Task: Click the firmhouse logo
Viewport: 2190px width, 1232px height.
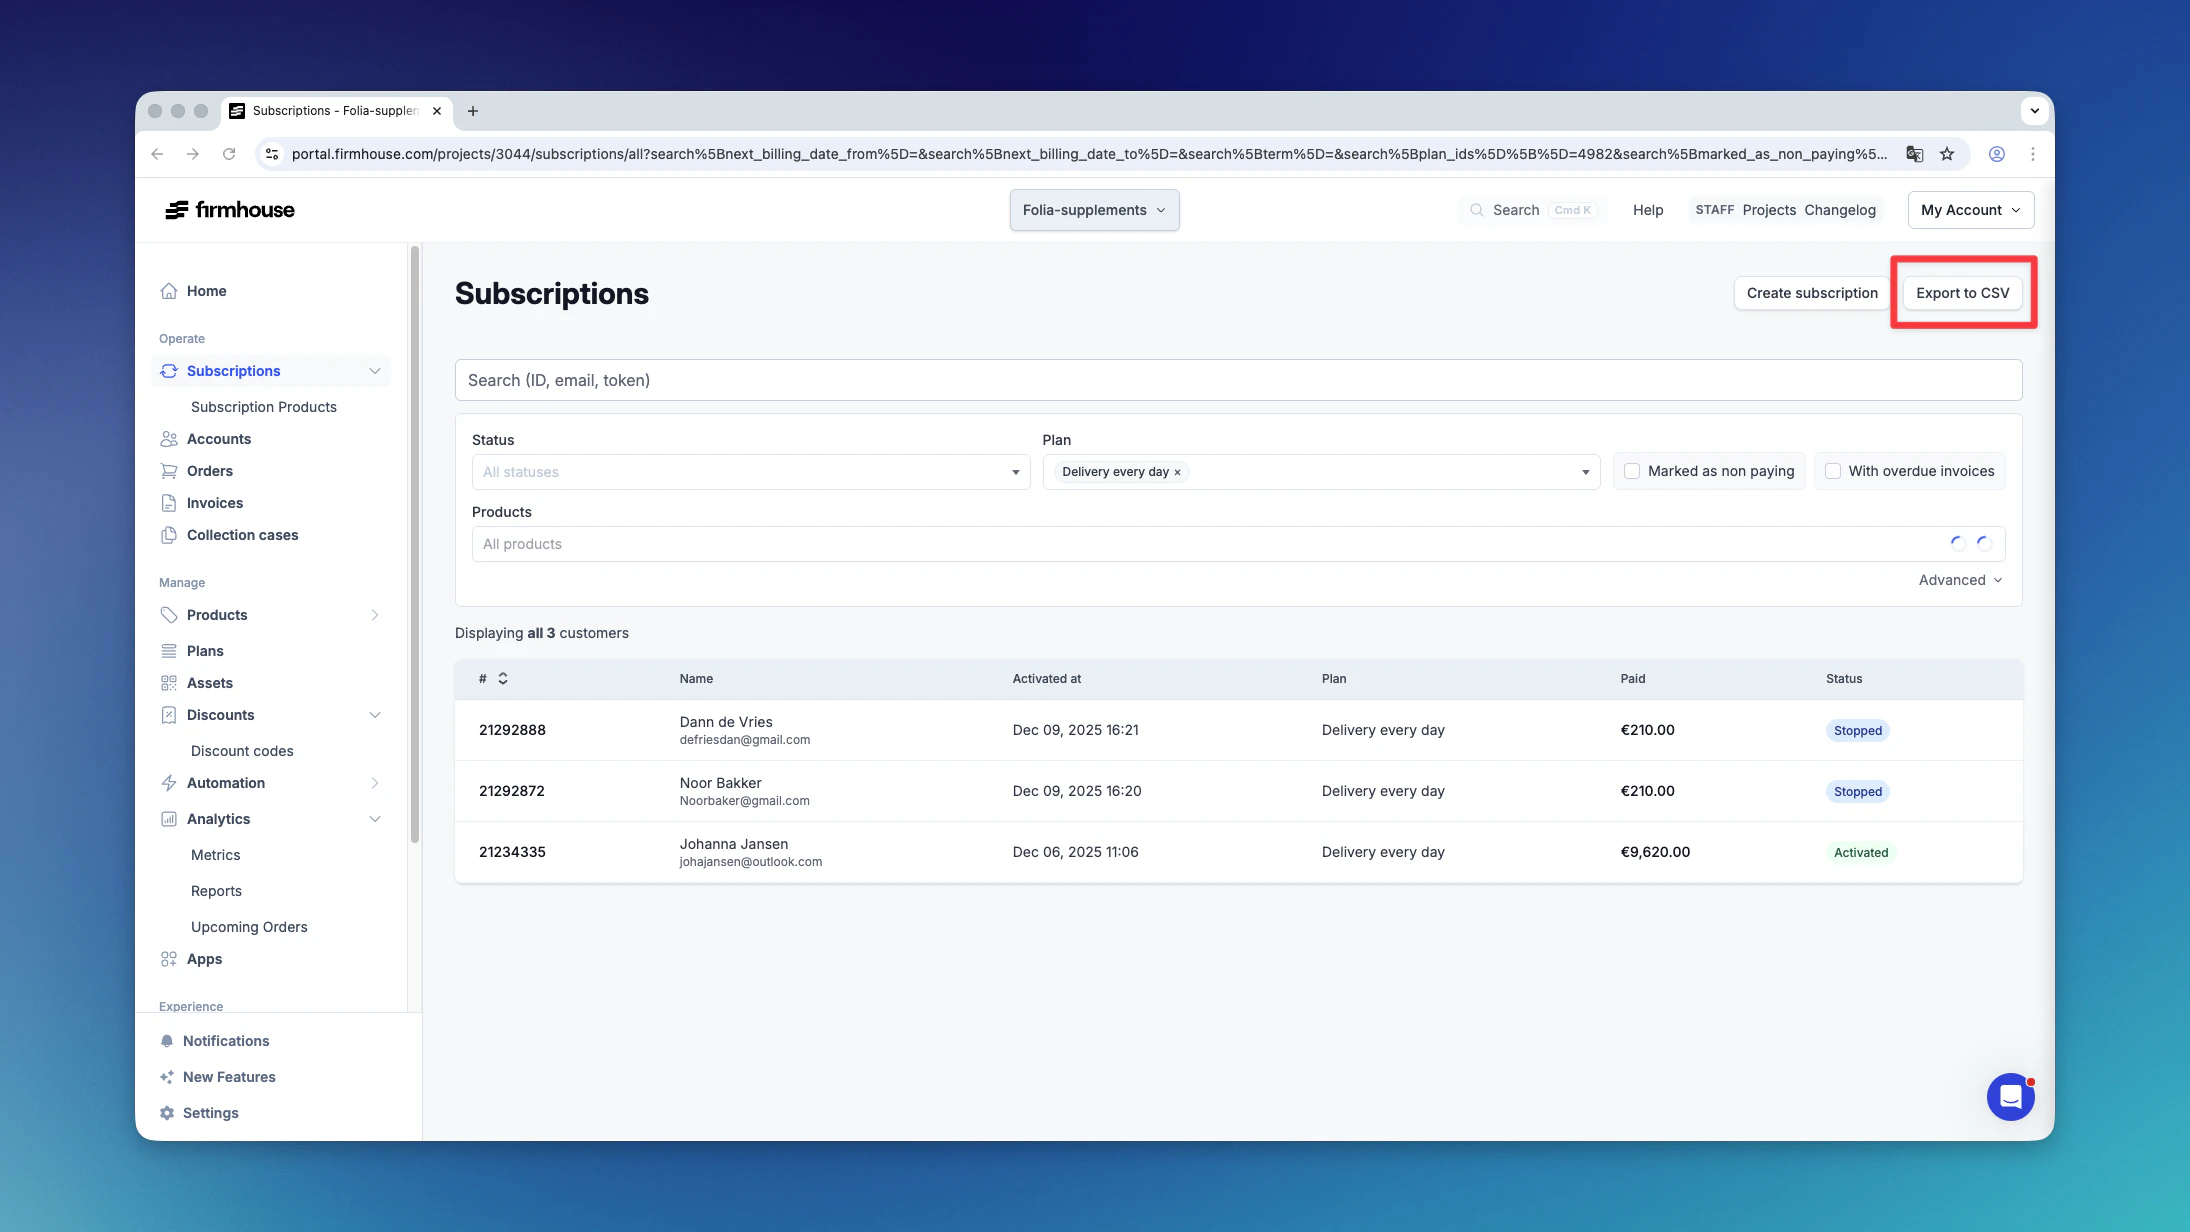Action: (230, 210)
